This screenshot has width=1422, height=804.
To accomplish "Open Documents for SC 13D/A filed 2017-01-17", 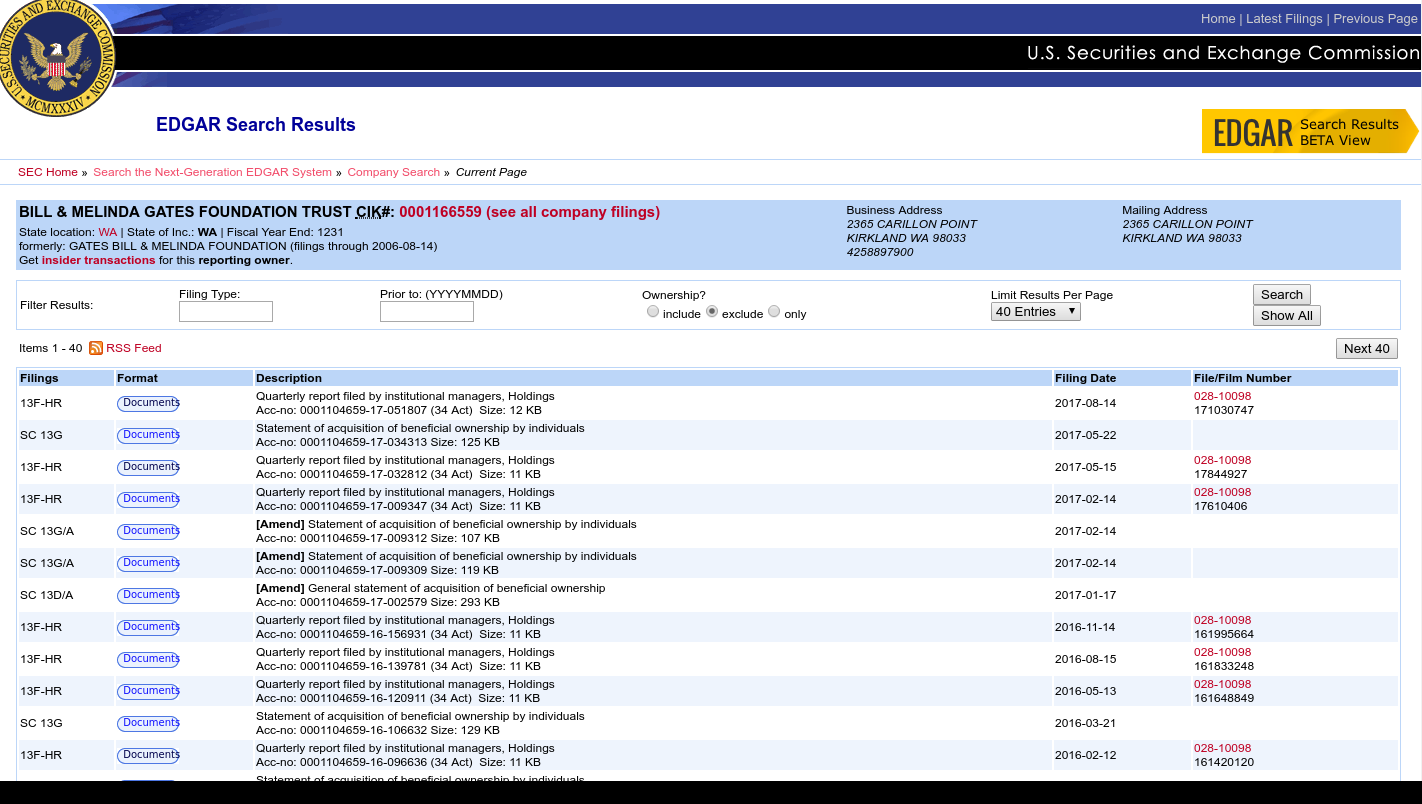I will (148, 595).
